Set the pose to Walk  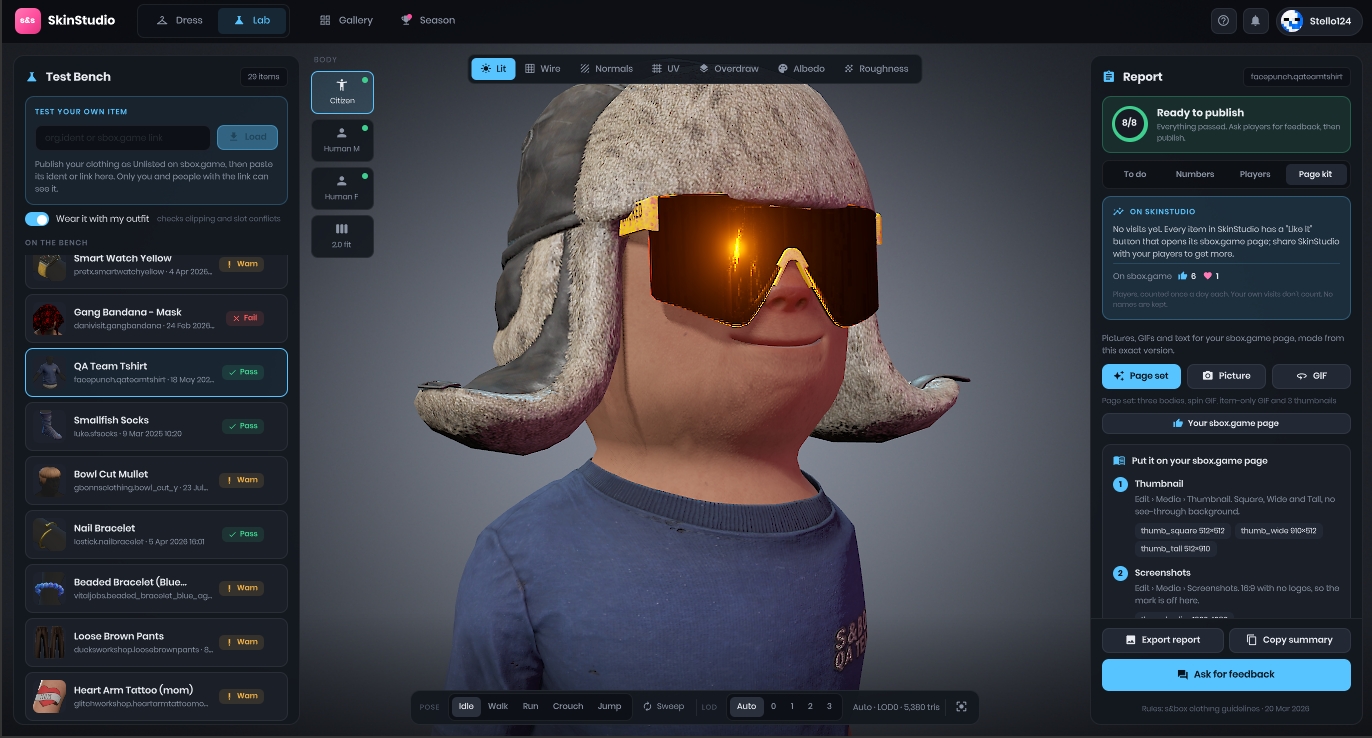498,706
